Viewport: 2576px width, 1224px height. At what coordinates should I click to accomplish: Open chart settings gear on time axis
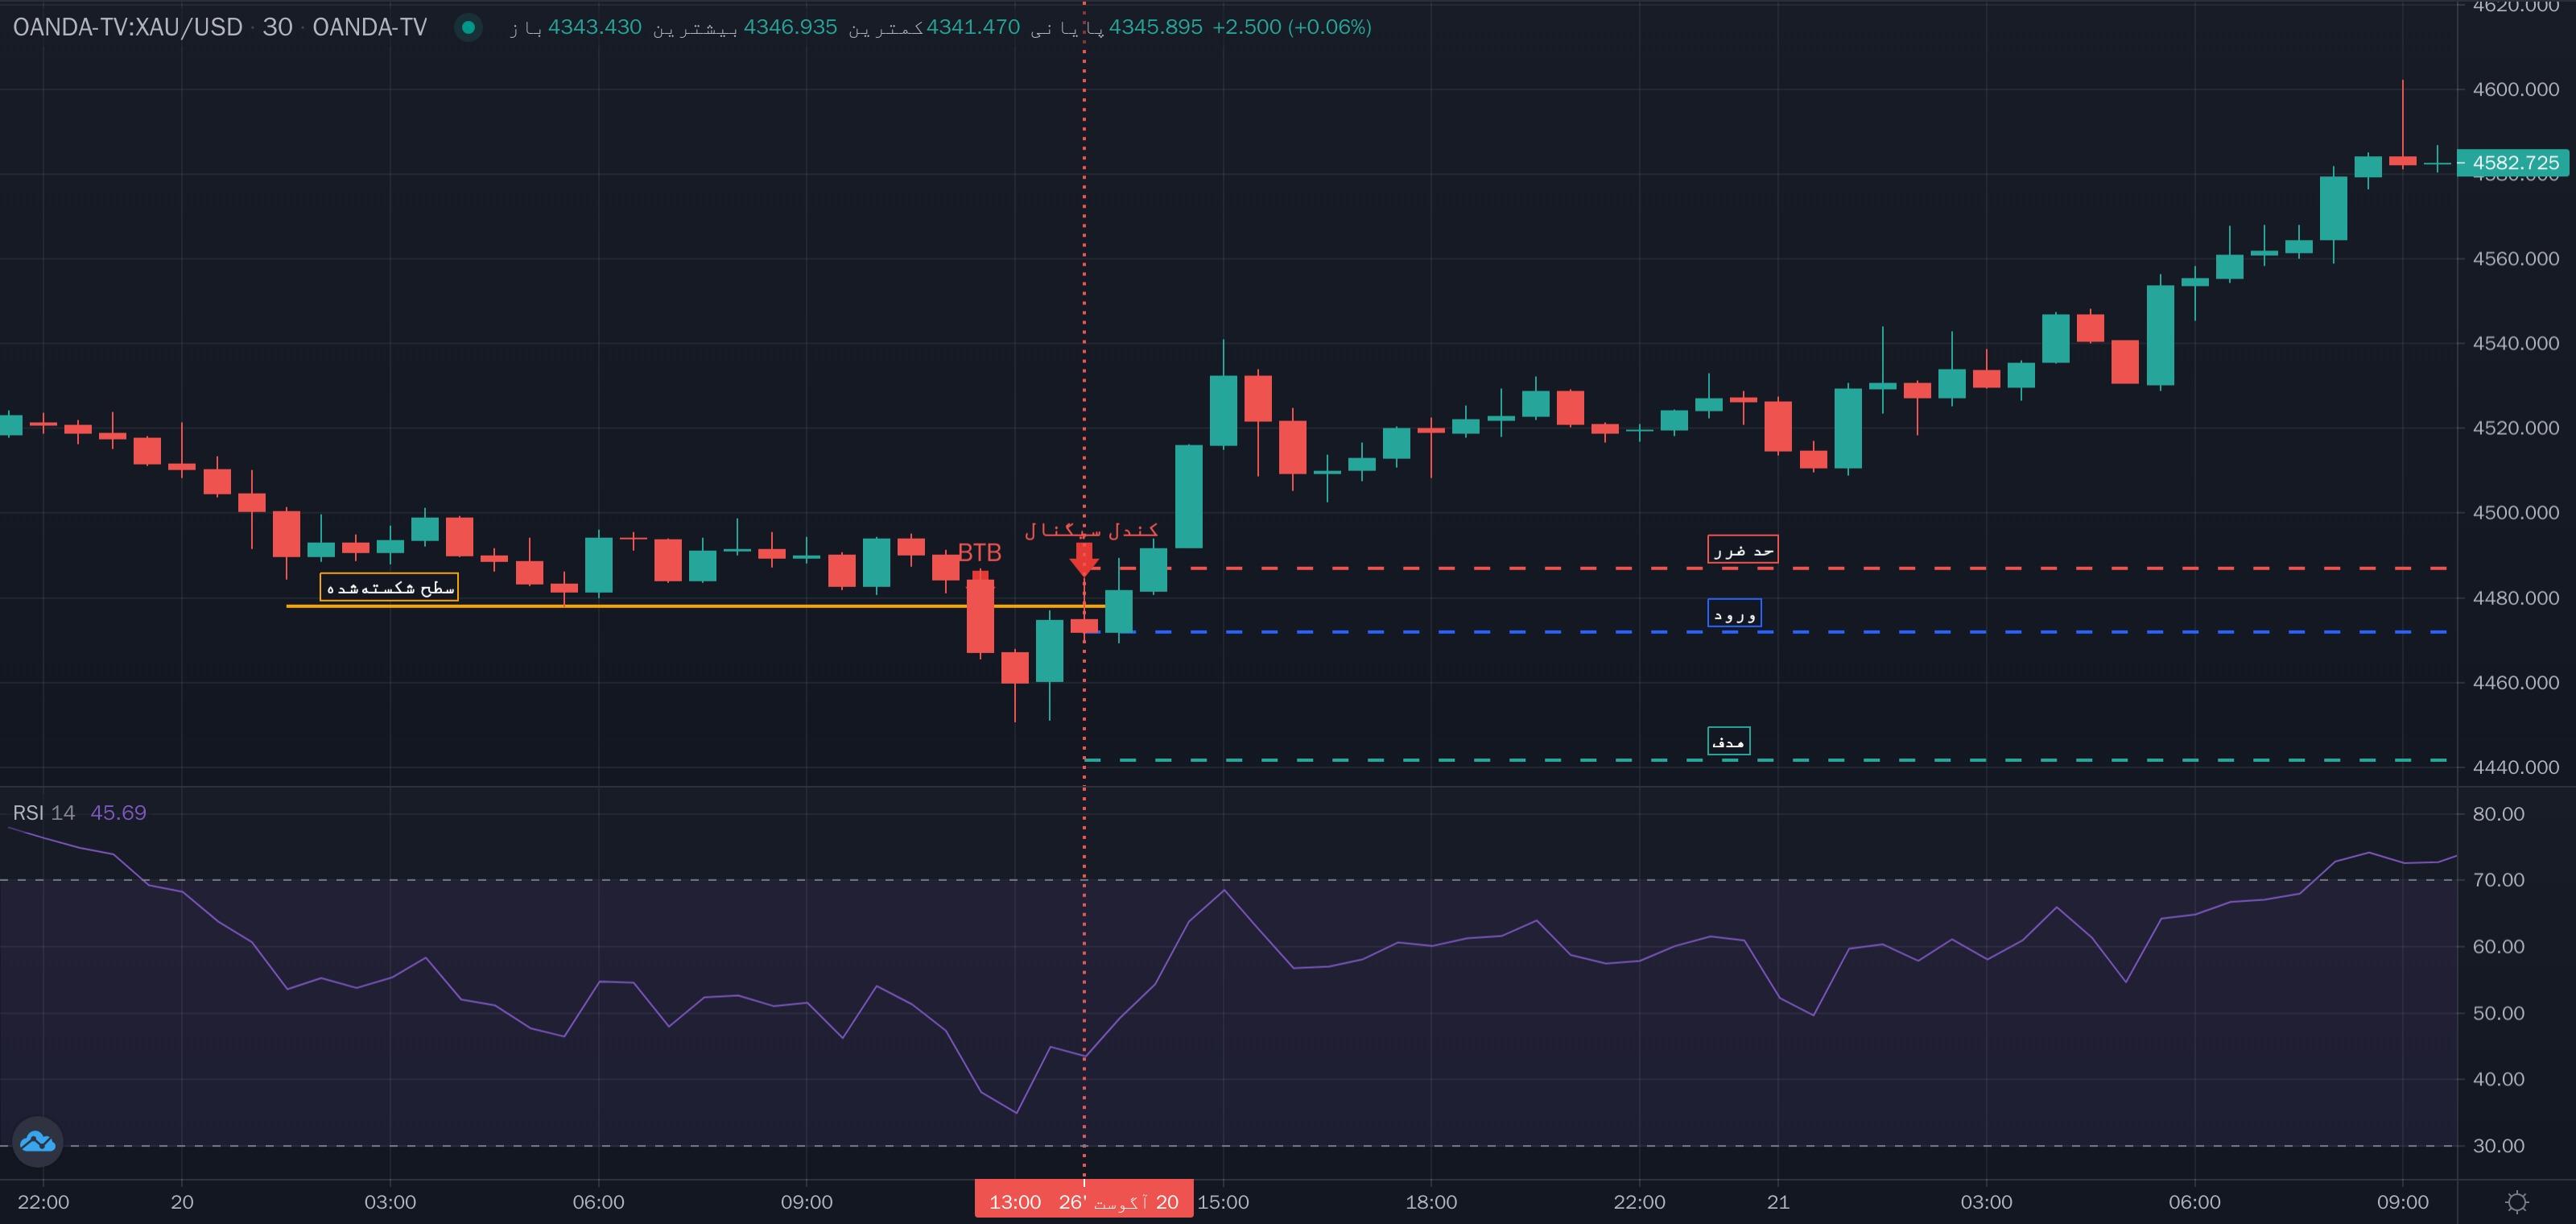click(x=2517, y=1202)
